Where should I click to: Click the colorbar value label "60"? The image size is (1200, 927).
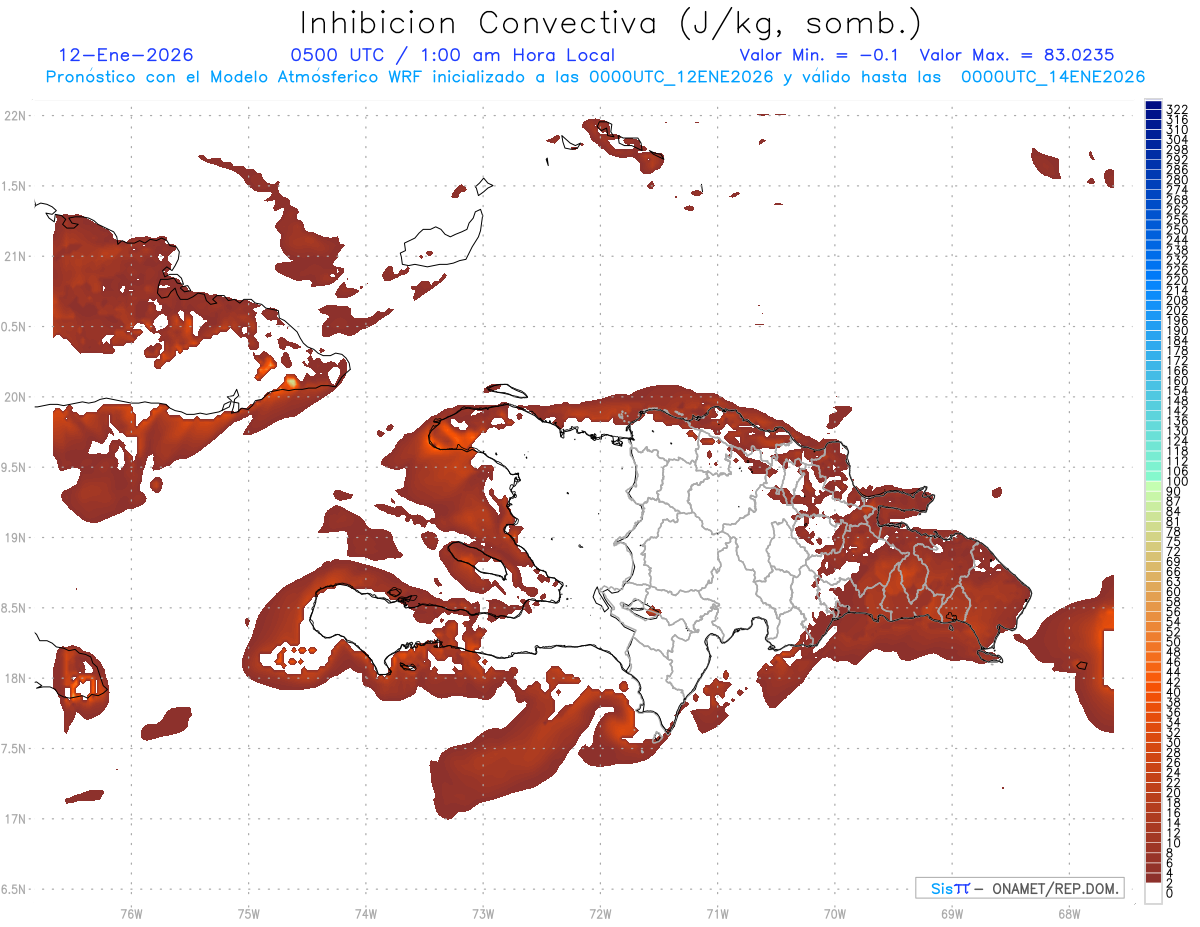point(1174,591)
